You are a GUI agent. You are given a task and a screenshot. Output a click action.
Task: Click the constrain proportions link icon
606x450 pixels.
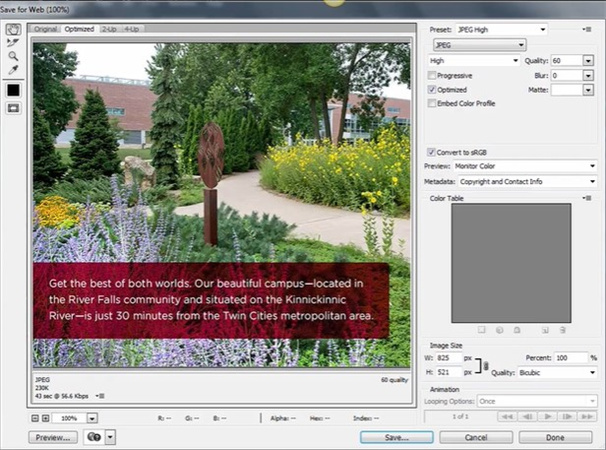pyautogui.click(x=486, y=365)
